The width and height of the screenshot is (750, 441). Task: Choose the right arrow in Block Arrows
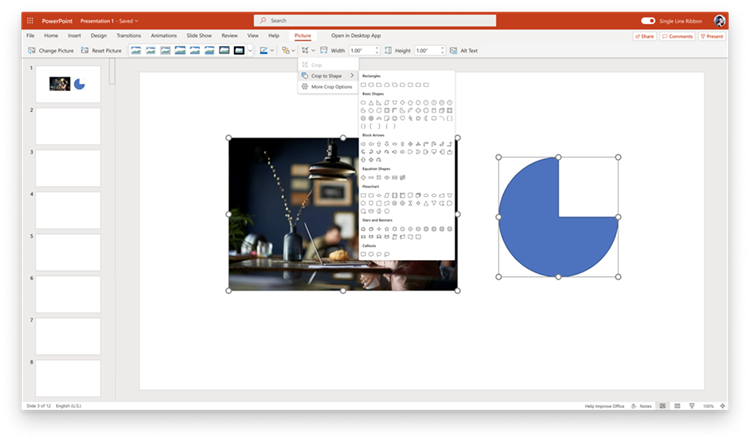363,143
